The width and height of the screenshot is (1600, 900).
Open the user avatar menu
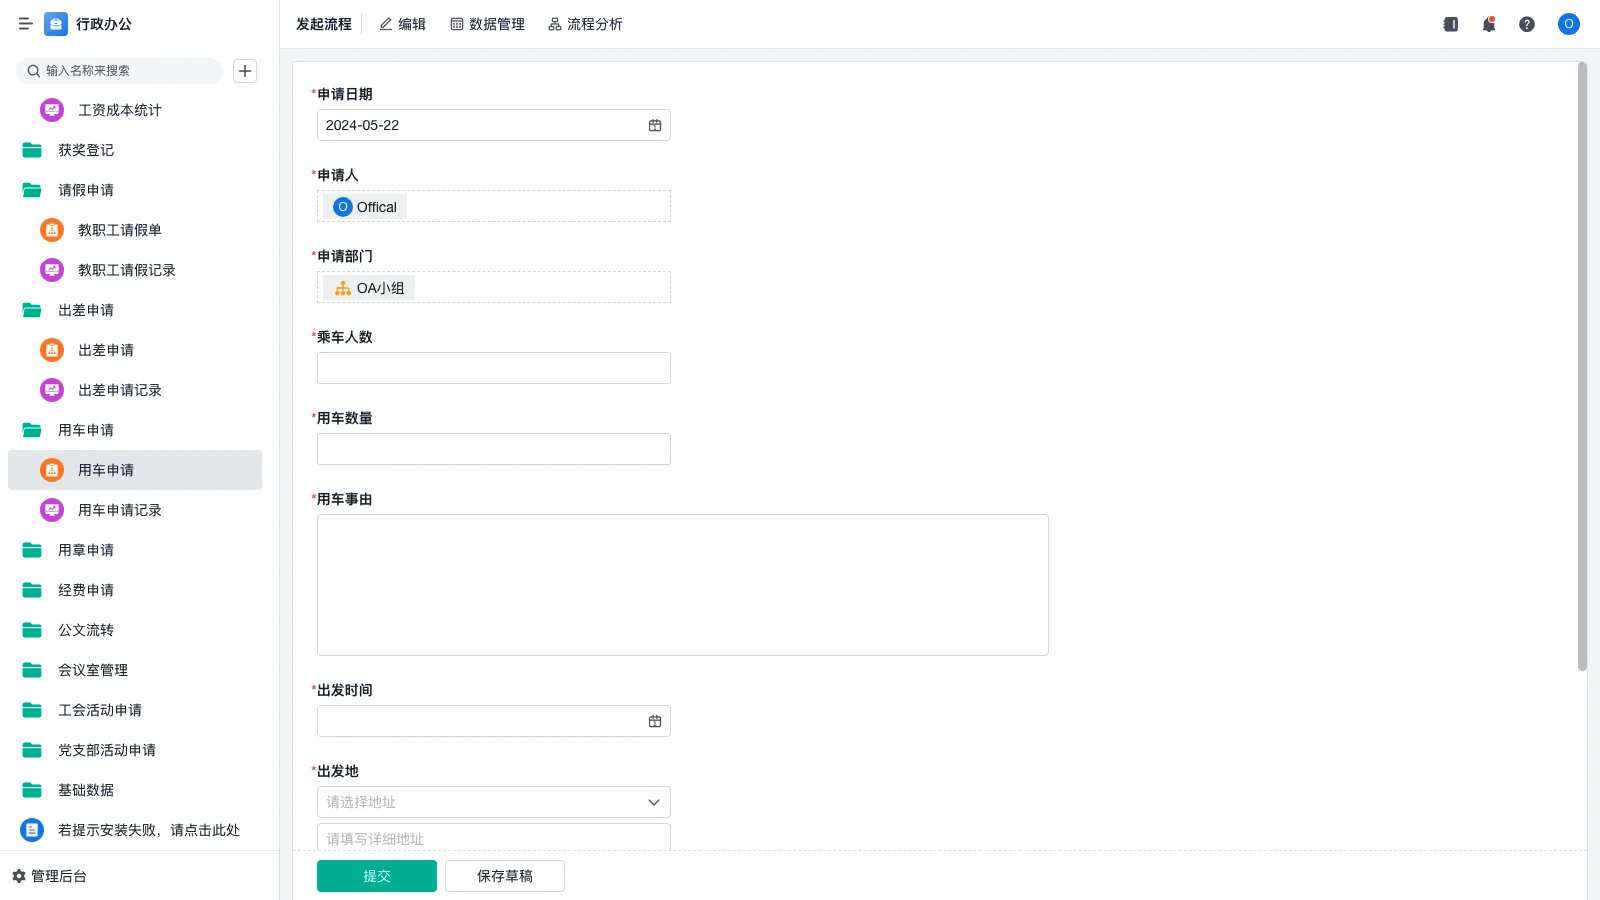[x=1569, y=24]
